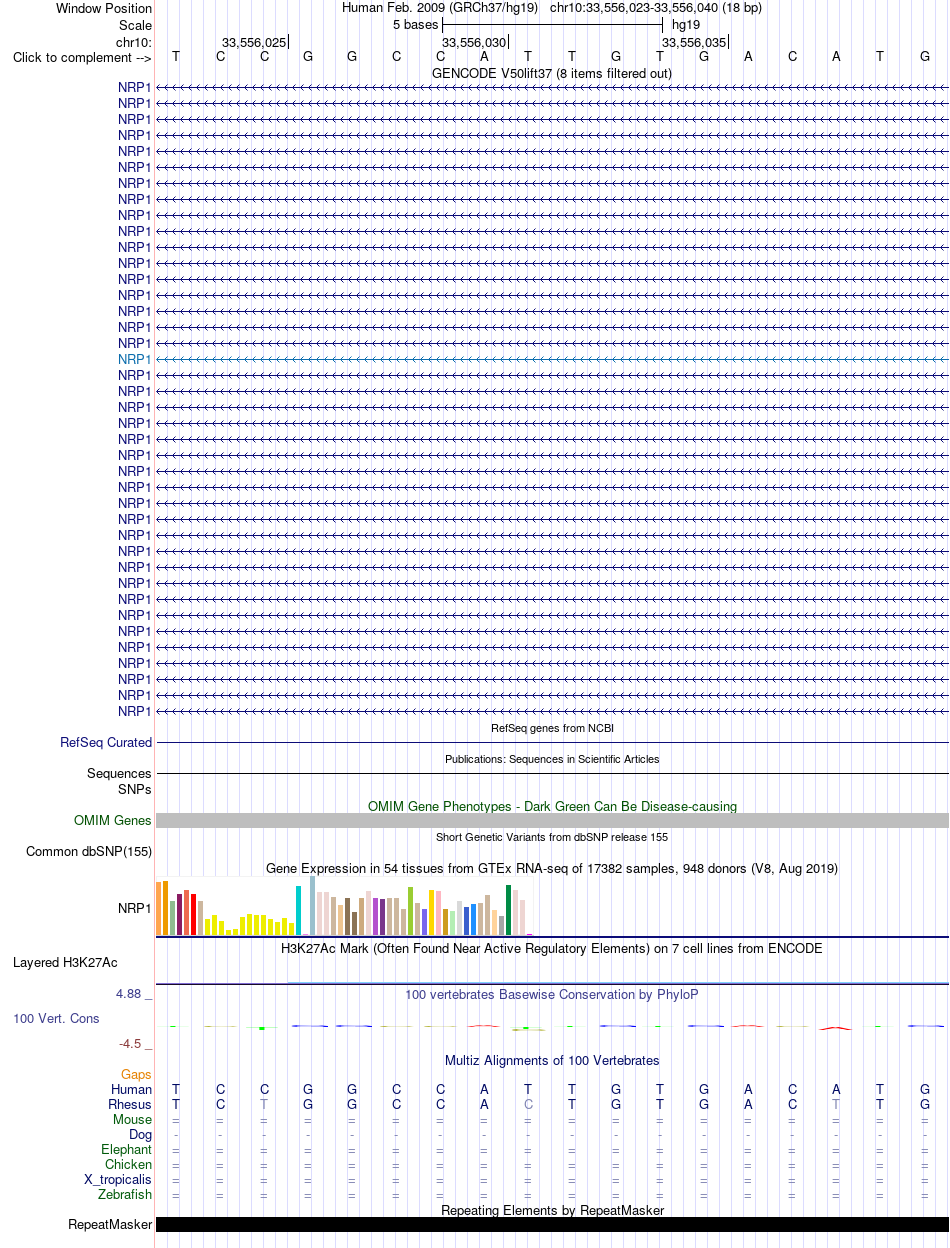Image resolution: width=950 pixels, height=1248 pixels.
Task: Click the chr10: ruler label
Action: coord(134,42)
